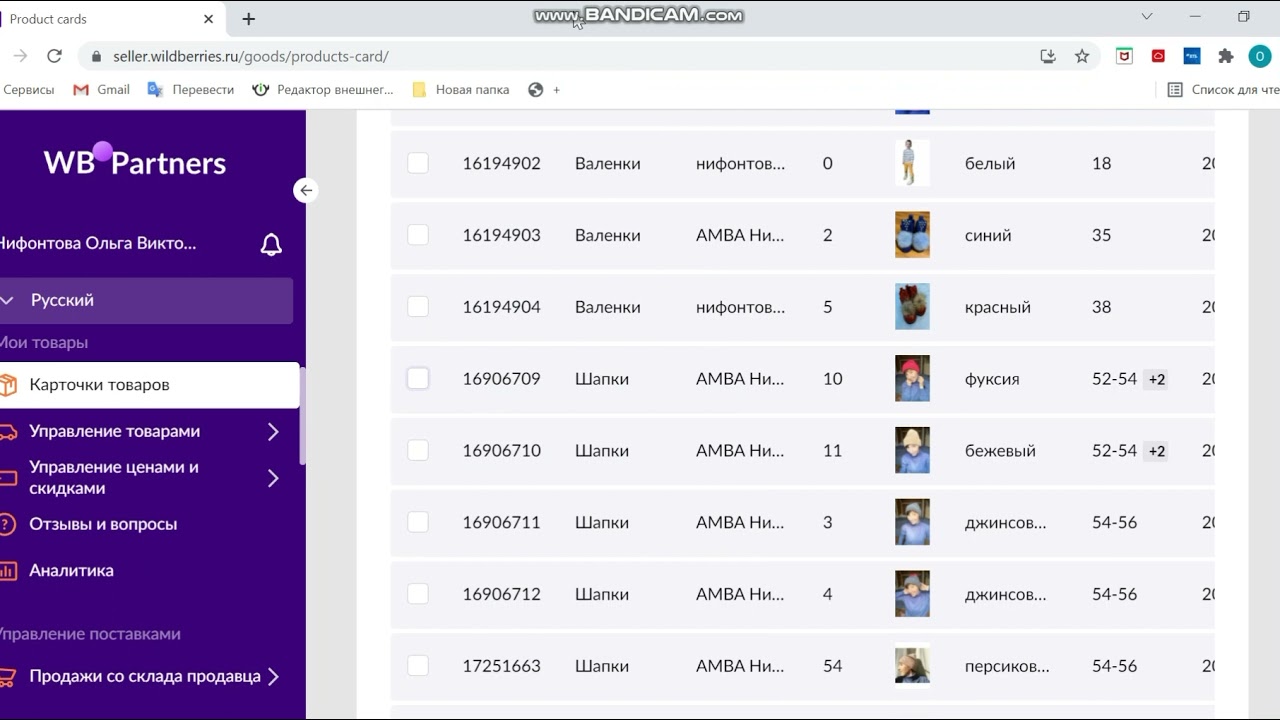Click article number 16906712
The image size is (1280, 720).
[501, 594]
